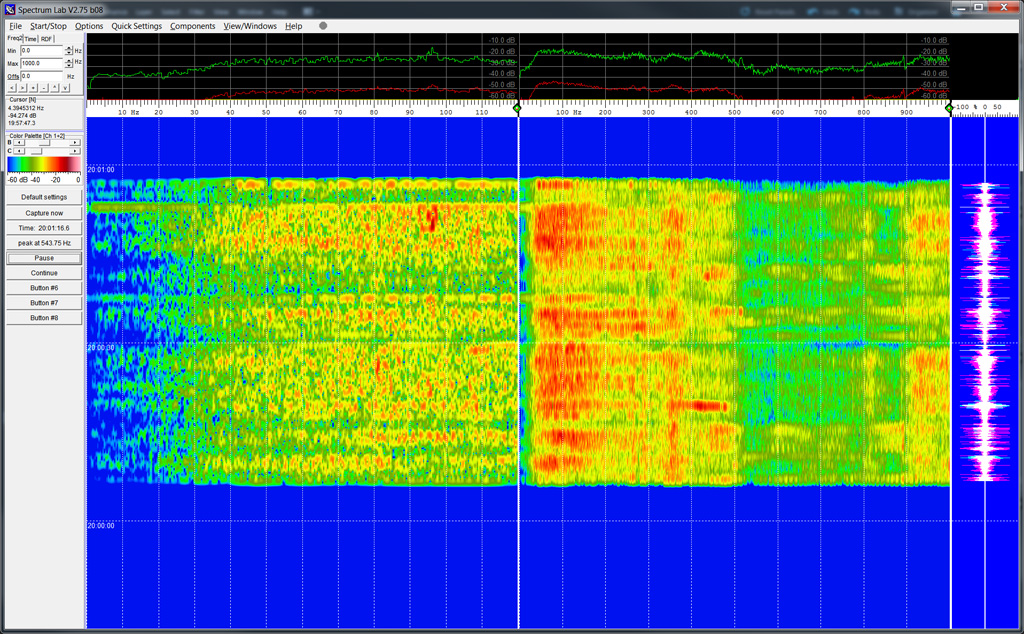The width and height of the screenshot is (1024, 634).
Task: Click left arrow of C contrast slider
Action: [19, 151]
